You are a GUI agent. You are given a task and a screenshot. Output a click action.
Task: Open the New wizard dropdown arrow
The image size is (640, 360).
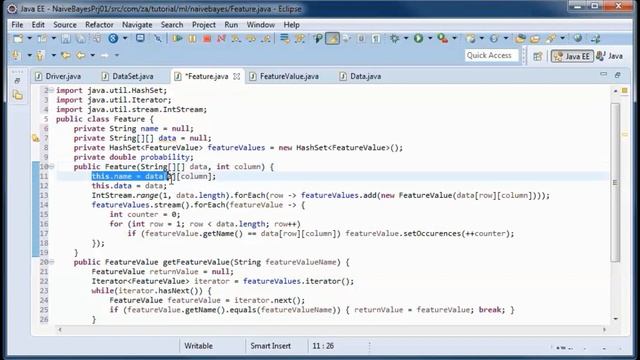click(29, 39)
